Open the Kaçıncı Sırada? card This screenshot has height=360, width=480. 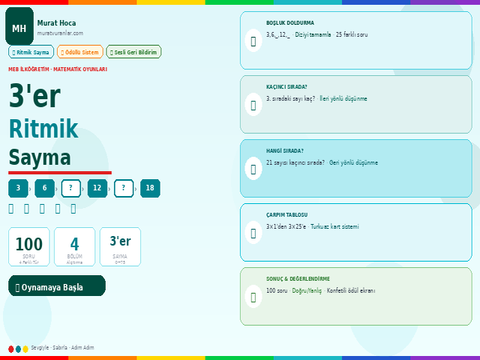(x=356, y=104)
